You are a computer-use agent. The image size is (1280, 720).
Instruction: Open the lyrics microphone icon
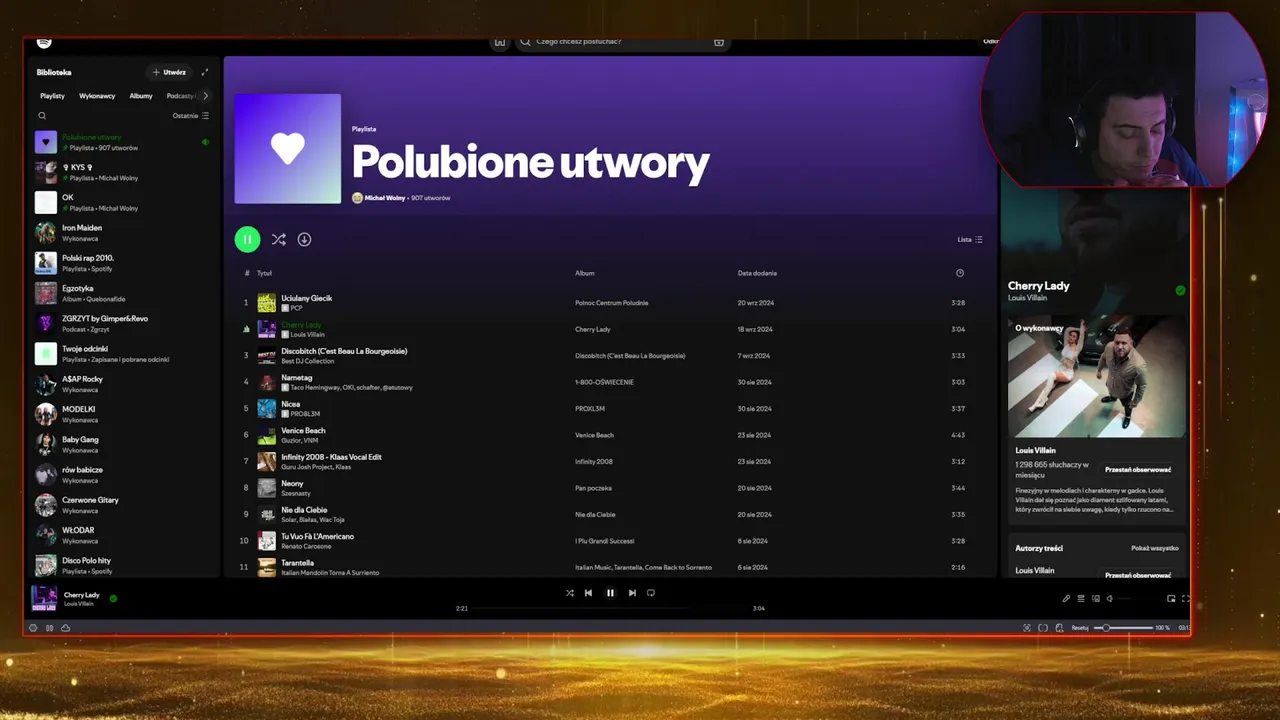point(1066,599)
